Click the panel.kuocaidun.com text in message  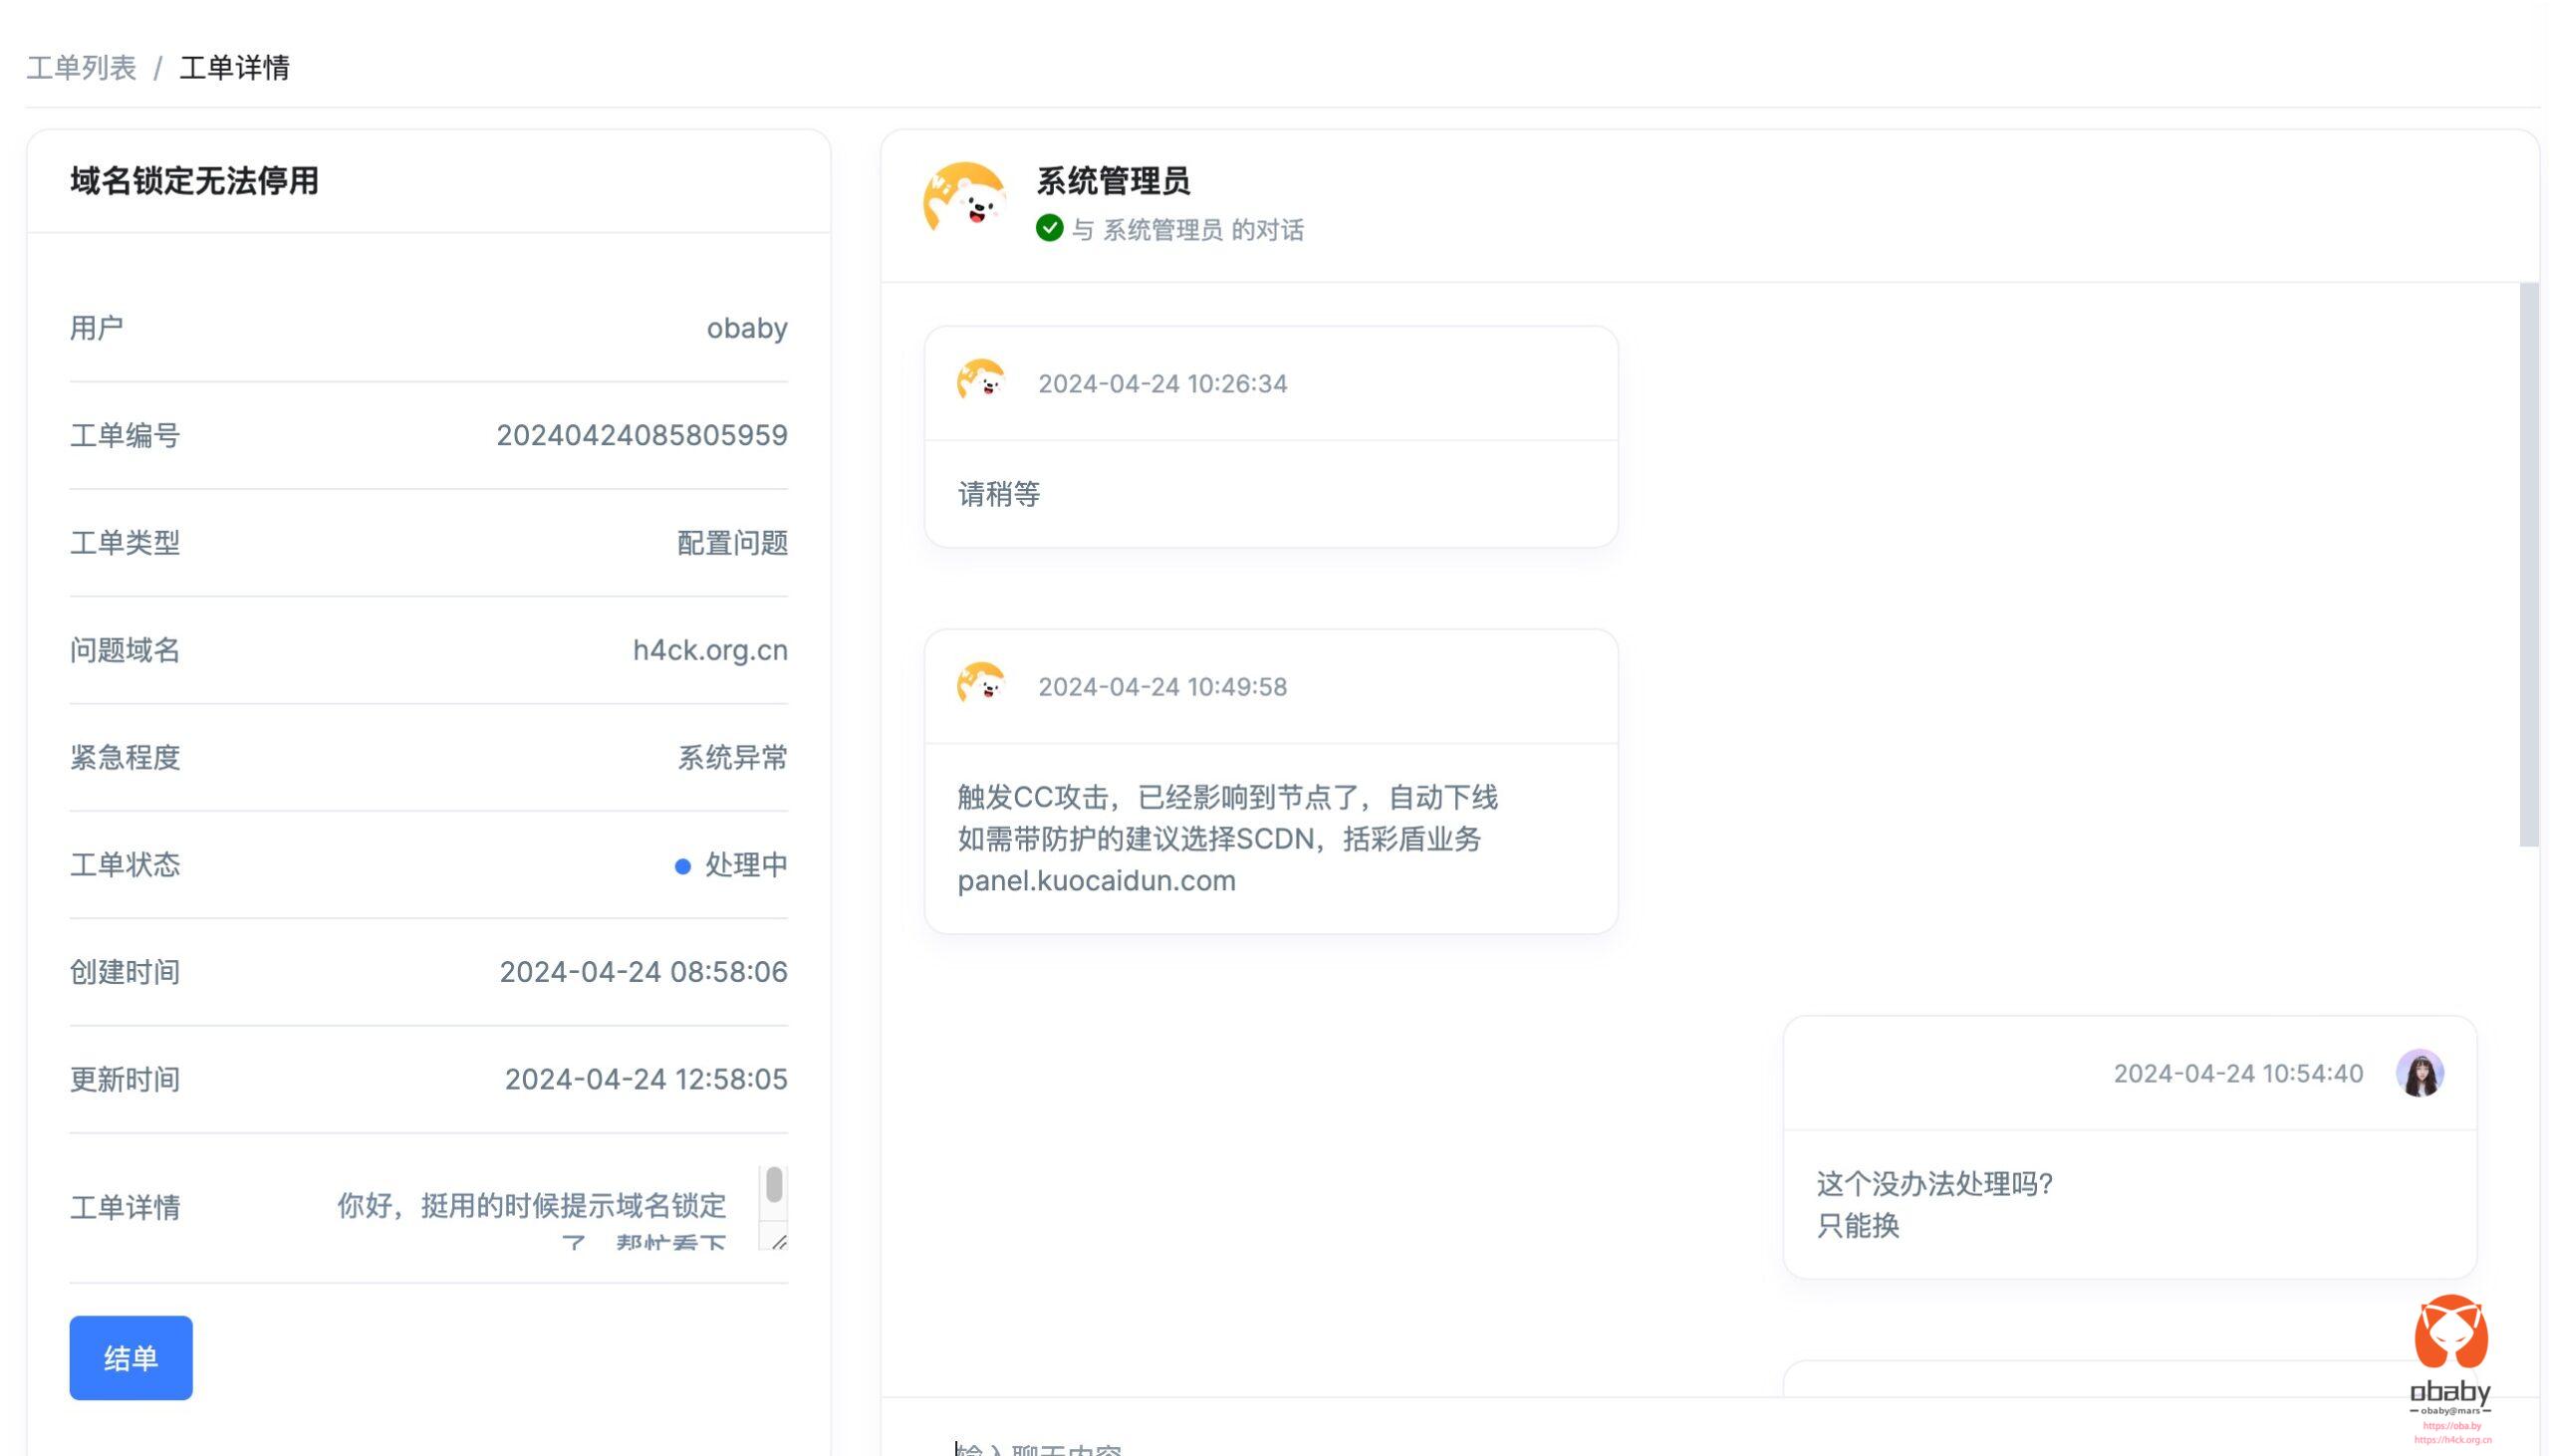coord(1096,881)
